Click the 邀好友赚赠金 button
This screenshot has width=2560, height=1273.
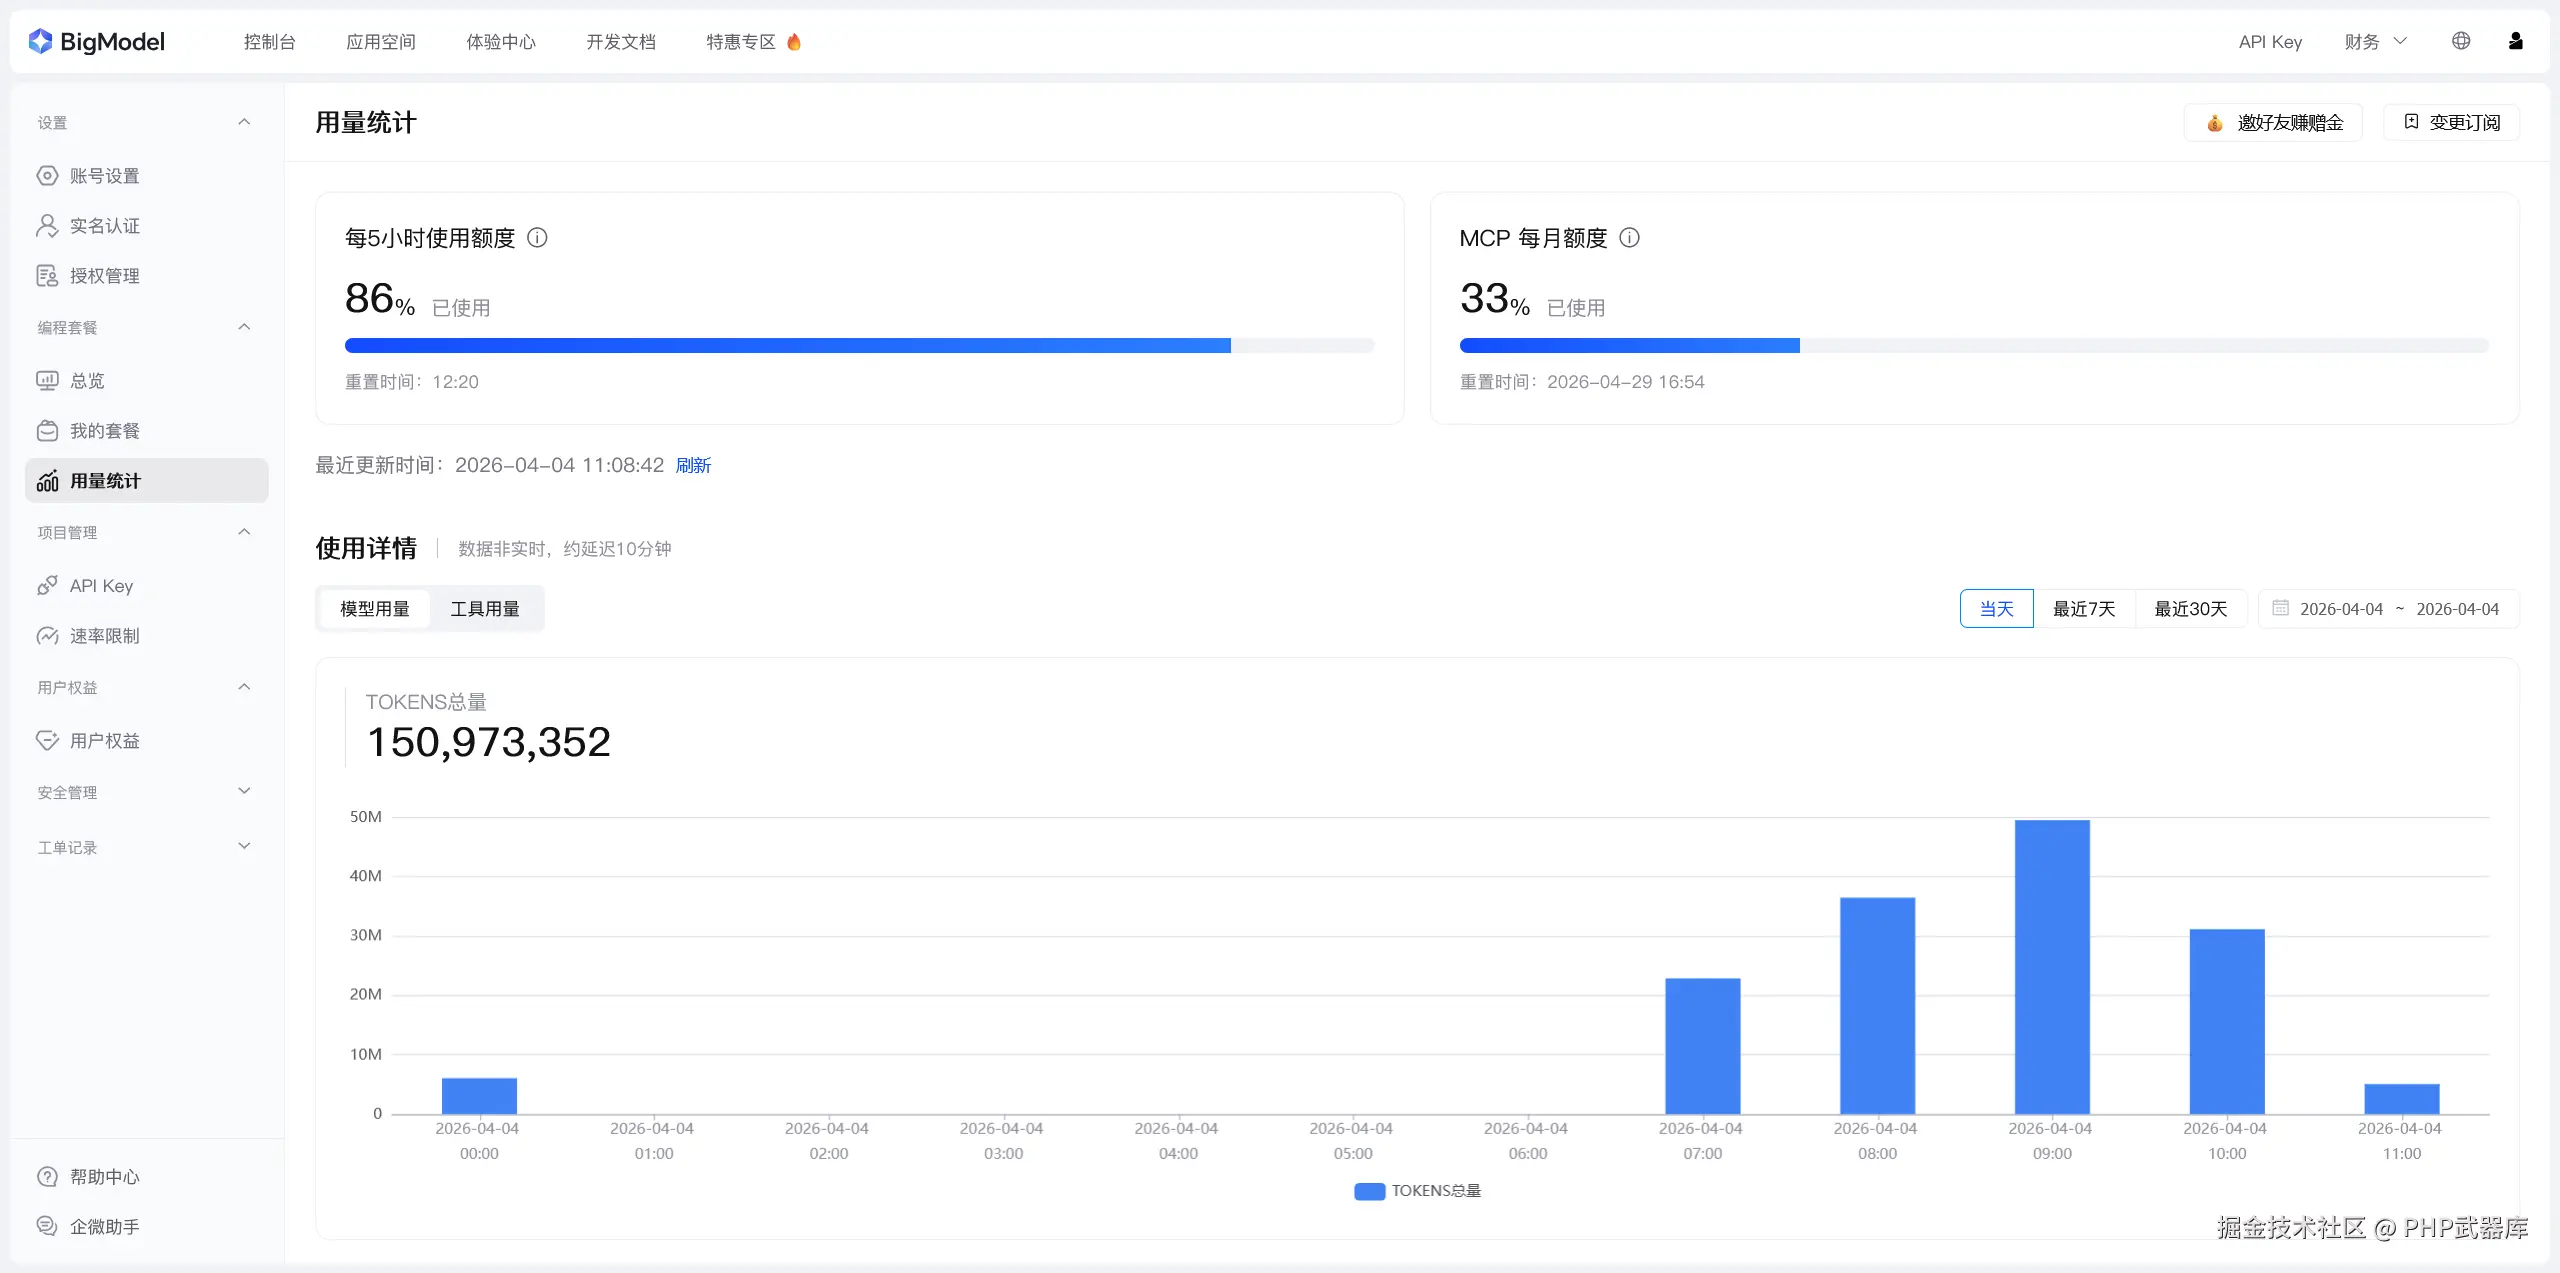(x=2273, y=123)
